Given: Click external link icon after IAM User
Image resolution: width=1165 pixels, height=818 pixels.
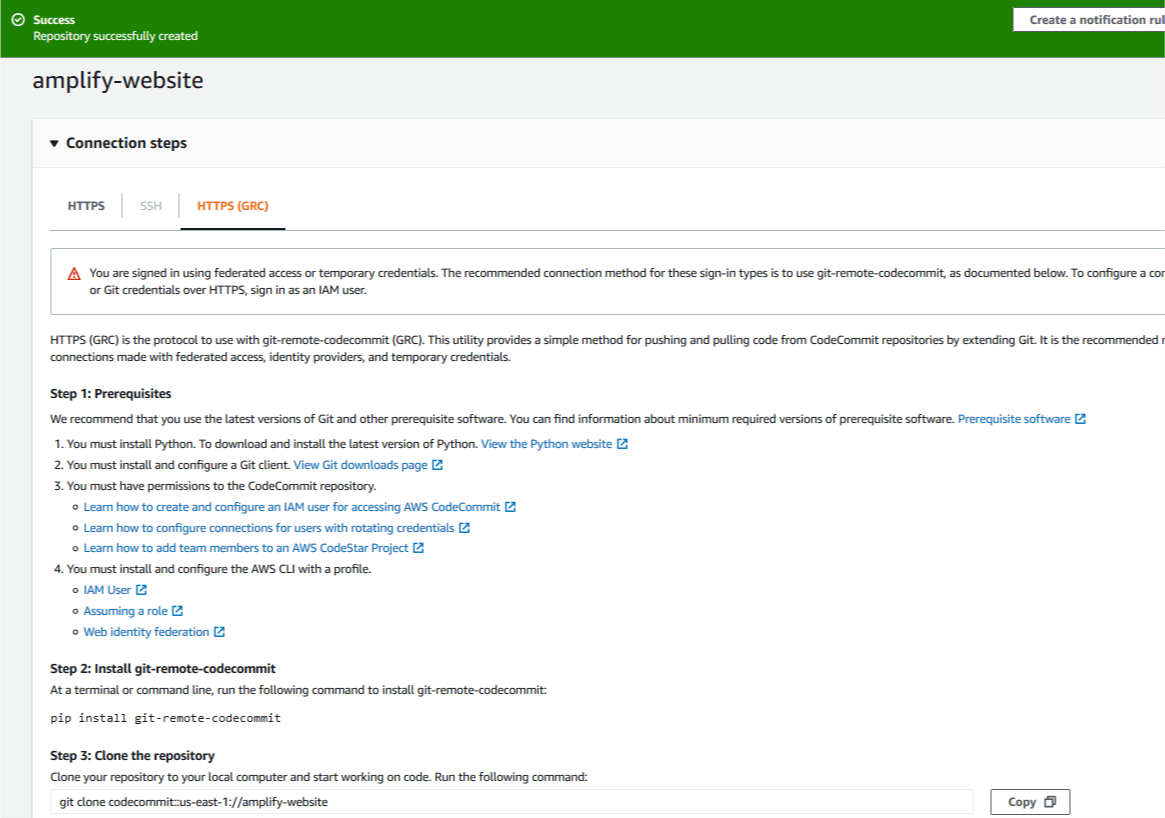Looking at the screenshot, I should (x=141, y=590).
